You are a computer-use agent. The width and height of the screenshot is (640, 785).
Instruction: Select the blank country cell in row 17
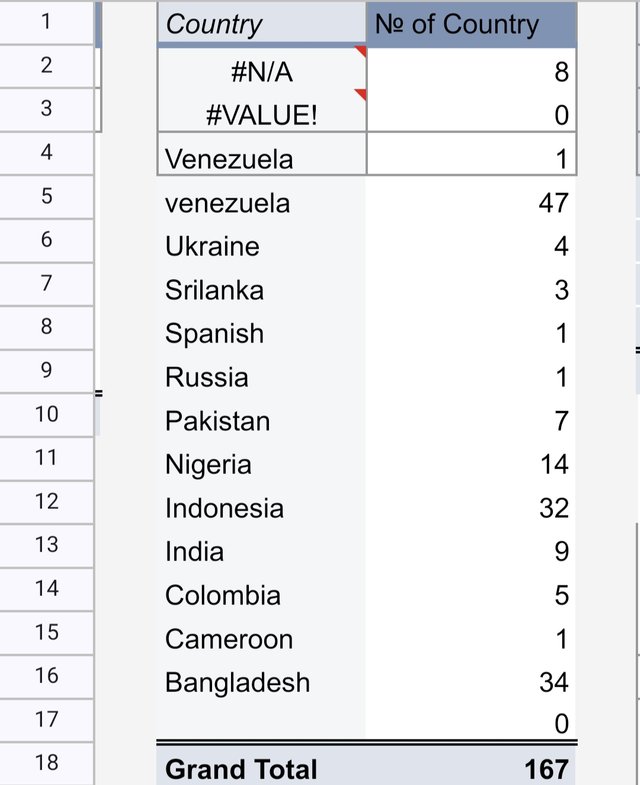[261, 722]
